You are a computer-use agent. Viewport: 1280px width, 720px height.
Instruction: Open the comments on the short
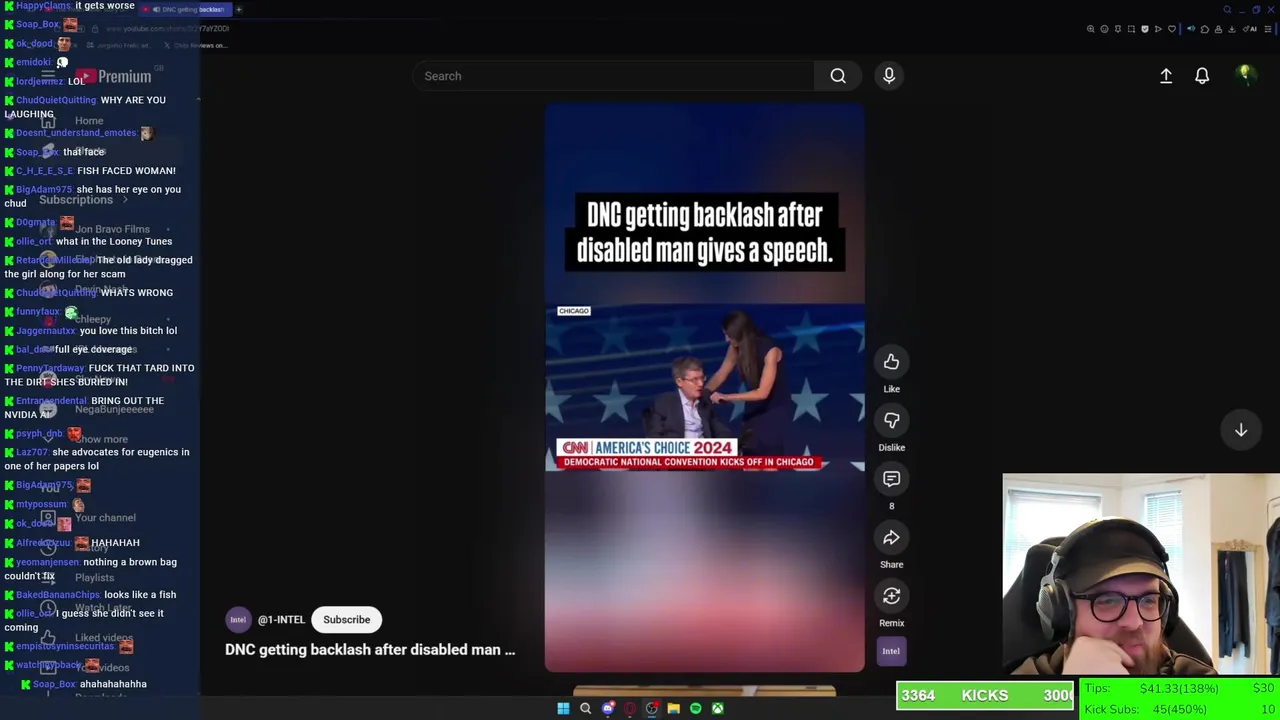pyautogui.click(x=891, y=479)
